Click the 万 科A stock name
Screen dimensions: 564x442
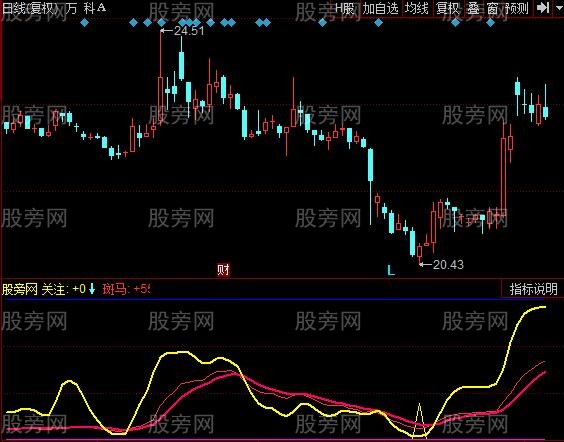tap(86, 8)
